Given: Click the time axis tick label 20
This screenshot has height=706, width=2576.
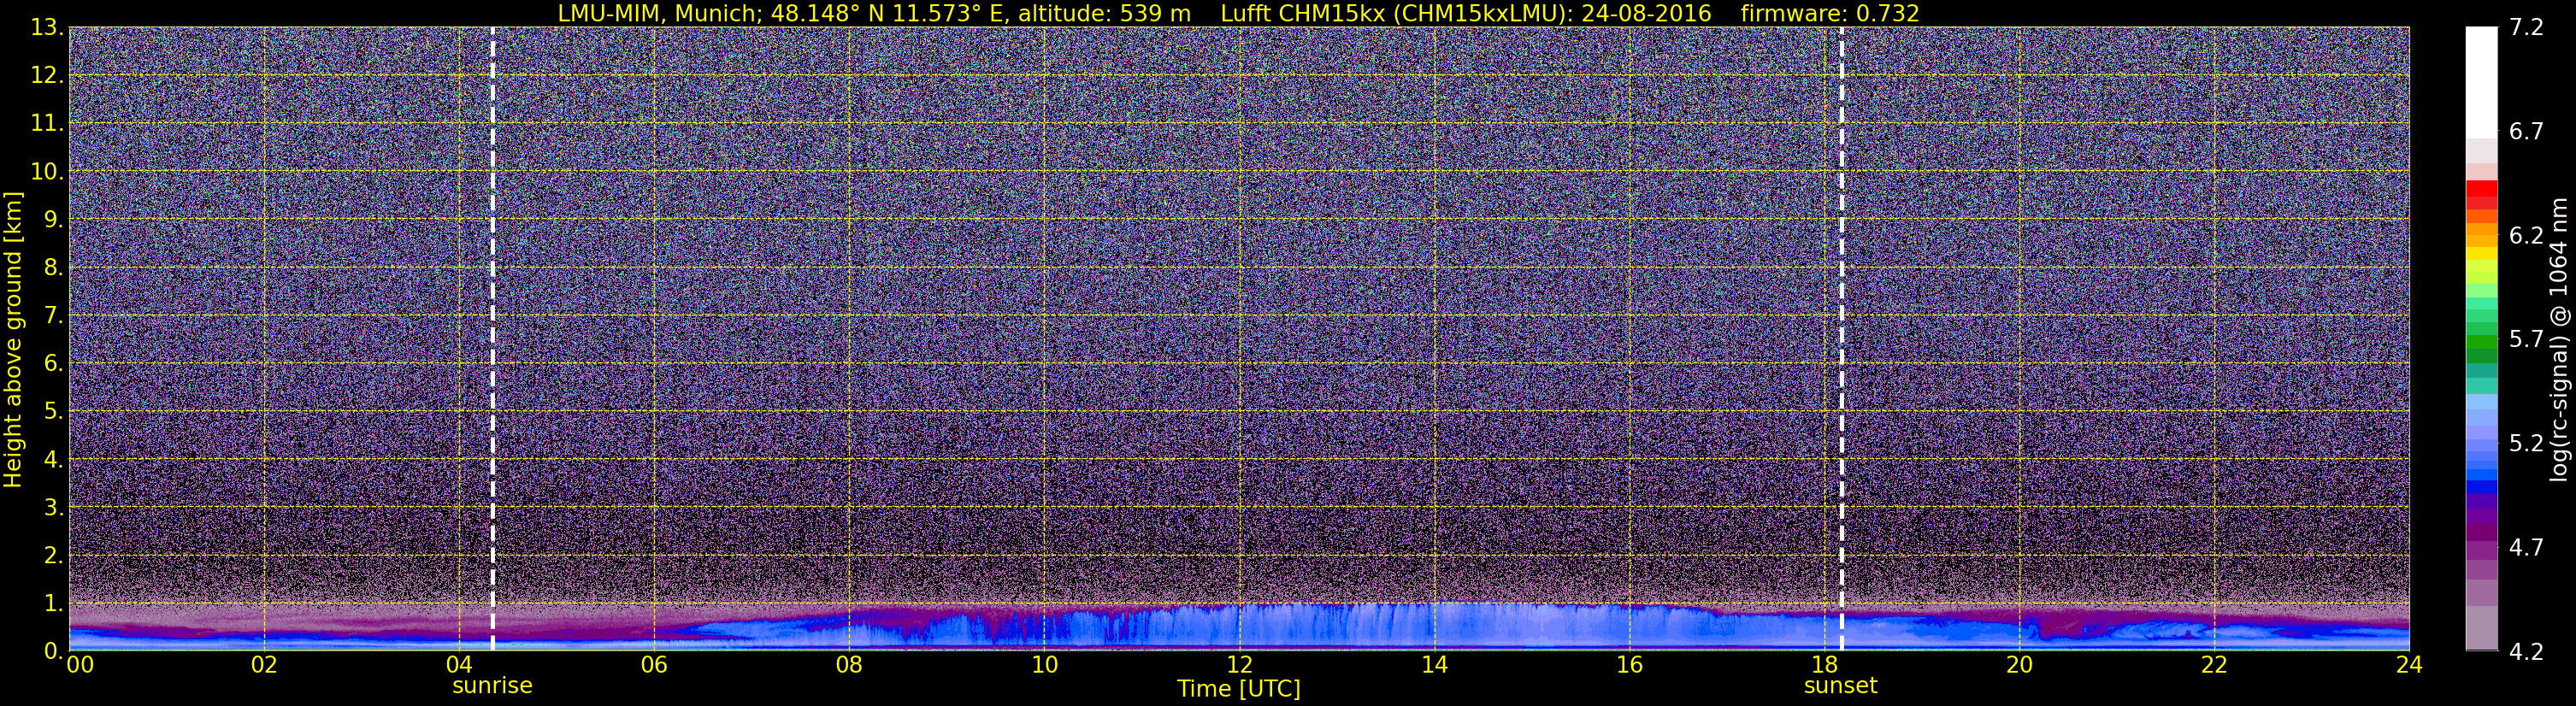Looking at the screenshot, I should (2019, 665).
